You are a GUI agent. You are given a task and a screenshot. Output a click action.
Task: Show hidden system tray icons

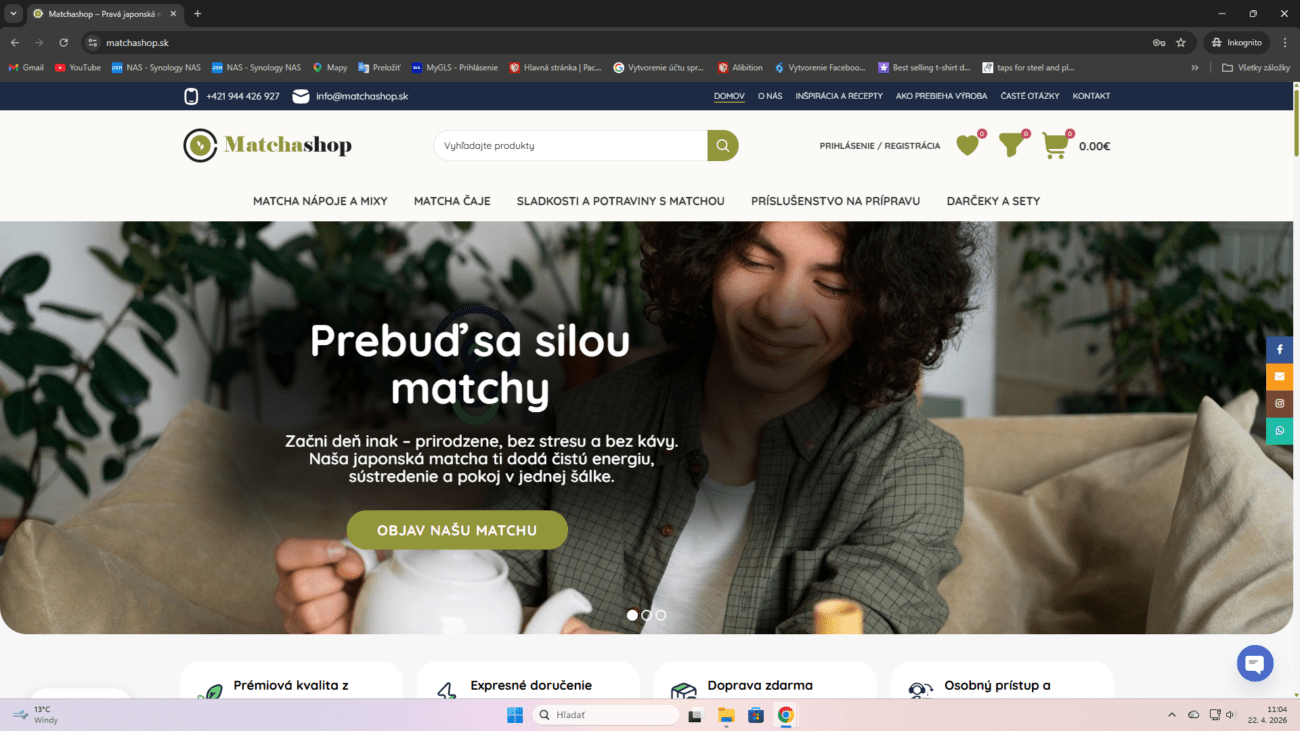coord(1172,715)
